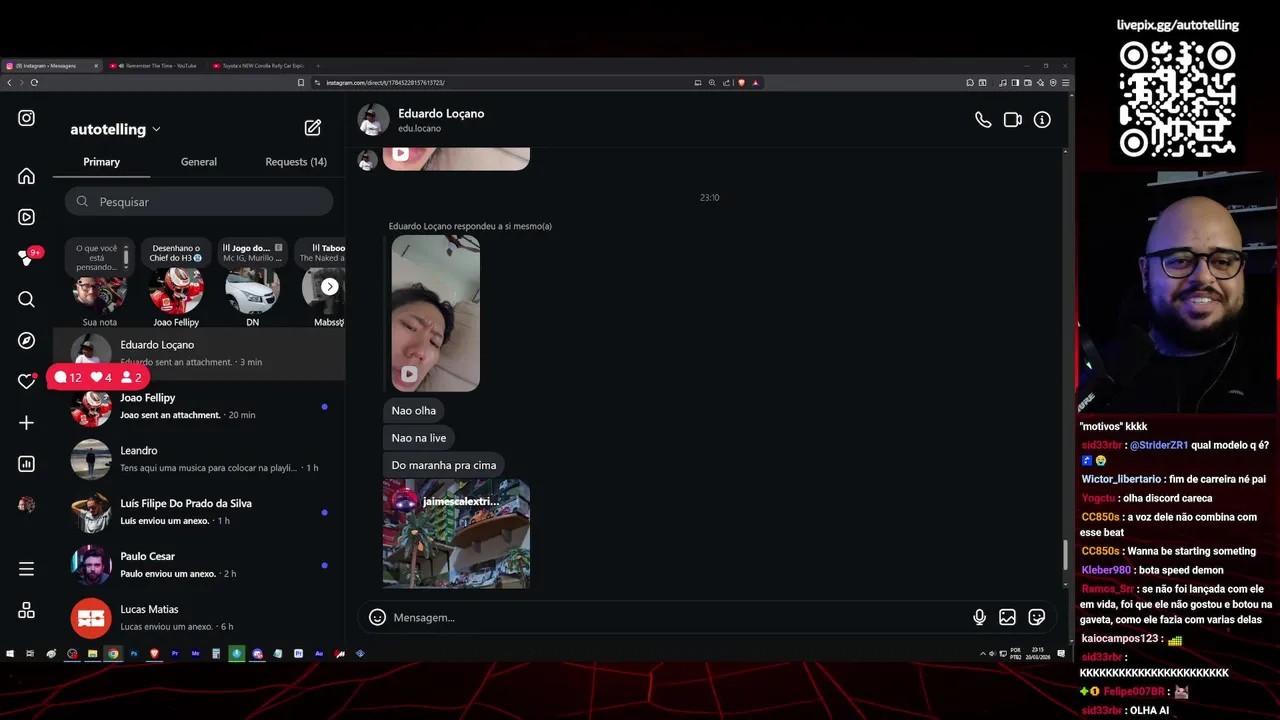This screenshot has height=720, width=1280.
Task: Click the chat scrollbar thumb
Action: pyautogui.click(x=1065, y=553)
